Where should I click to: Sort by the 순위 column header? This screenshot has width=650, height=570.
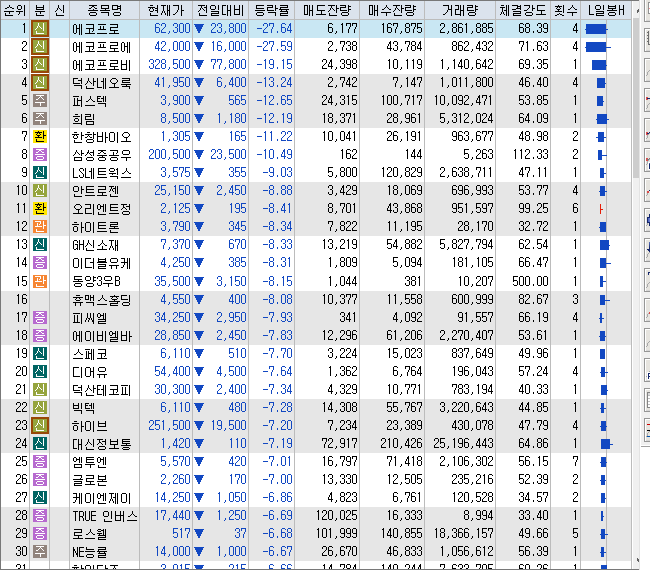click(x=15, y=10)
